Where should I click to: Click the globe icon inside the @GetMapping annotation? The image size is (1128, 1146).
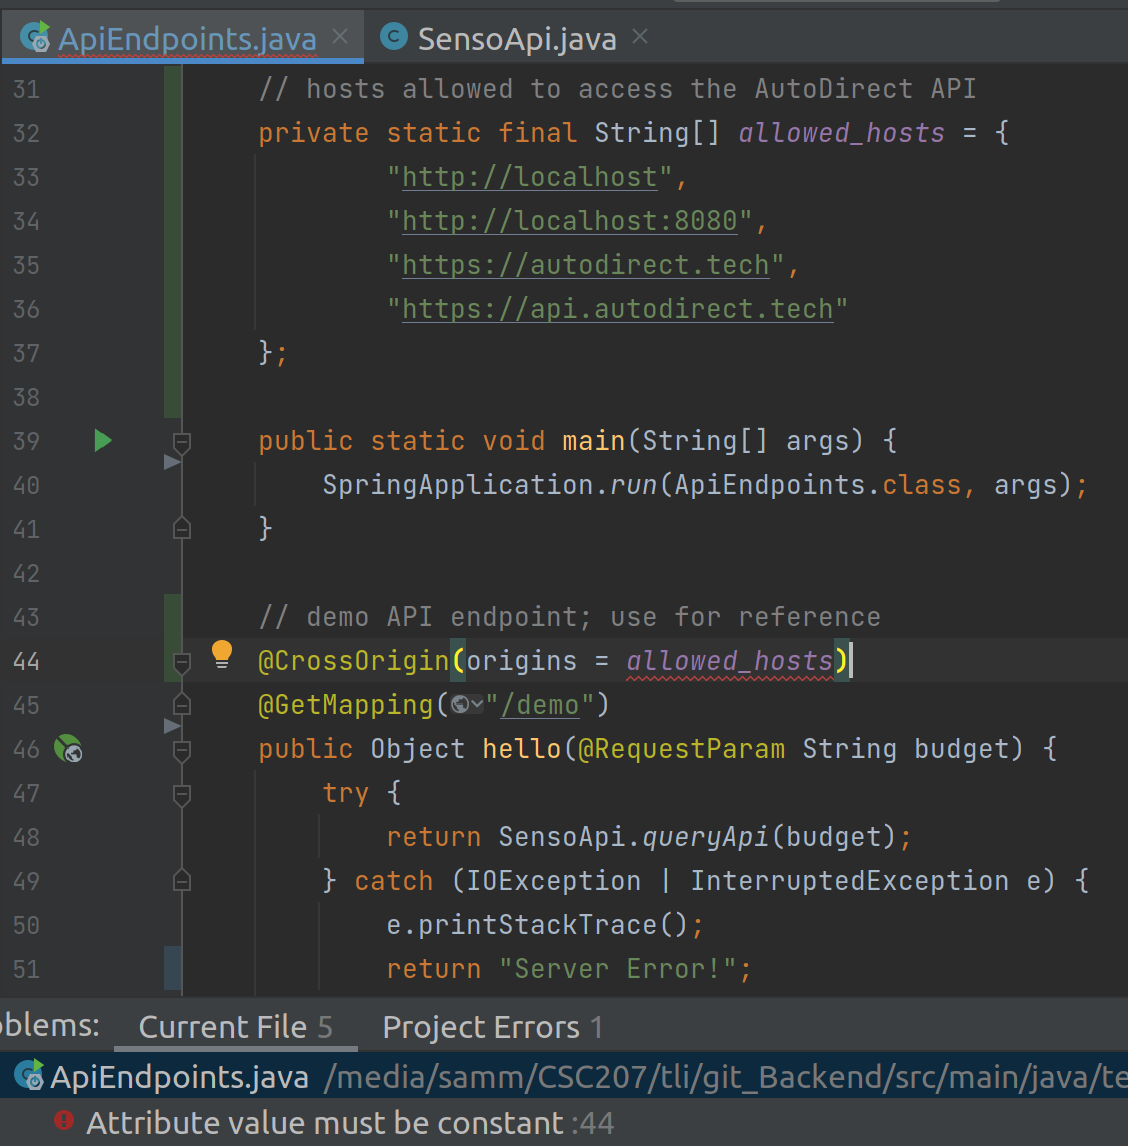tap(460, 703)
